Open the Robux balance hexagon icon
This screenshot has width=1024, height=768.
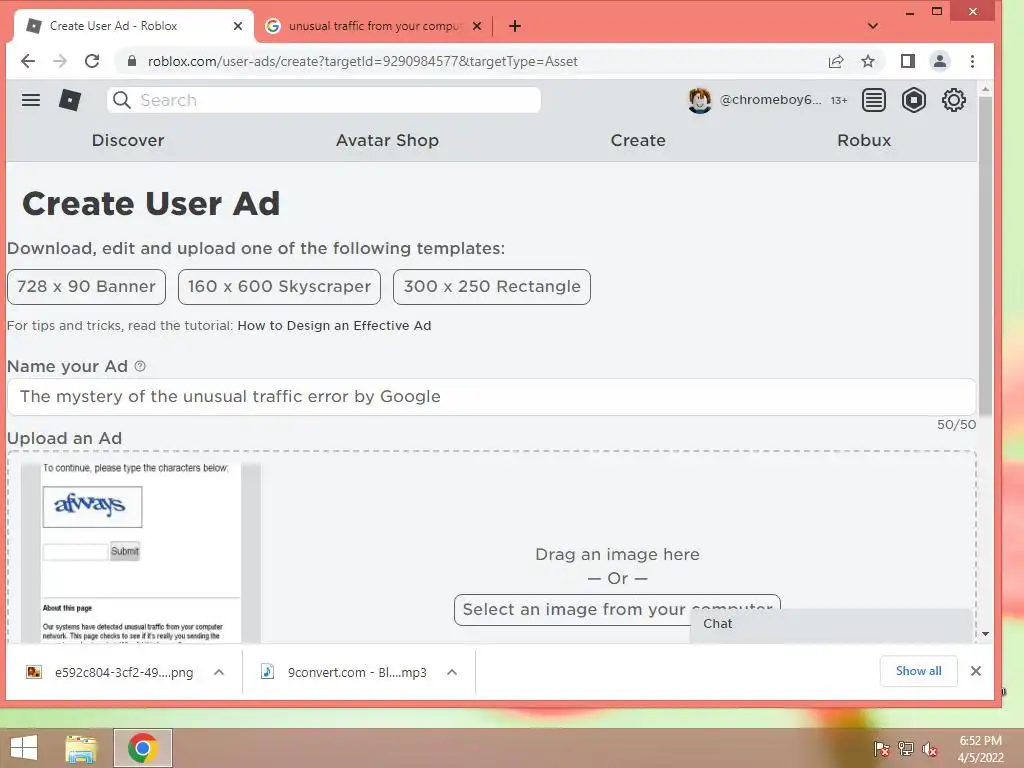pyautogui.click(x=914, y=100)
